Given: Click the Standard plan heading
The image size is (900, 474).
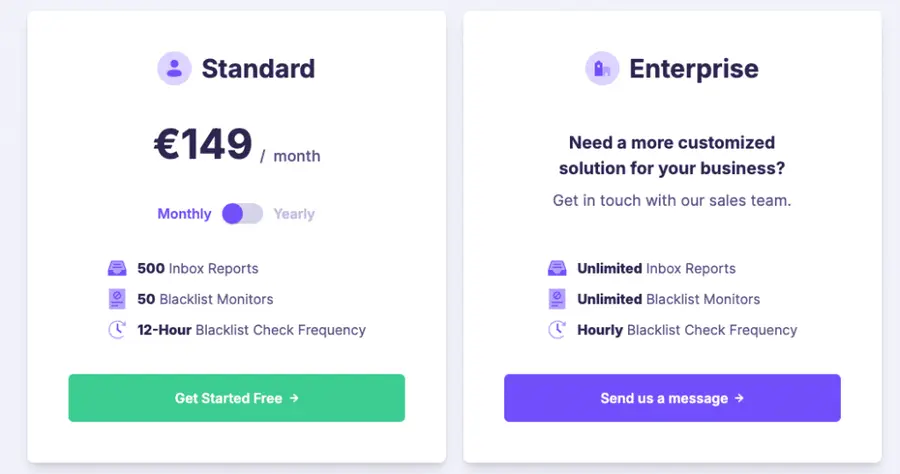Looking at the screenshot, I should (258, 69).
